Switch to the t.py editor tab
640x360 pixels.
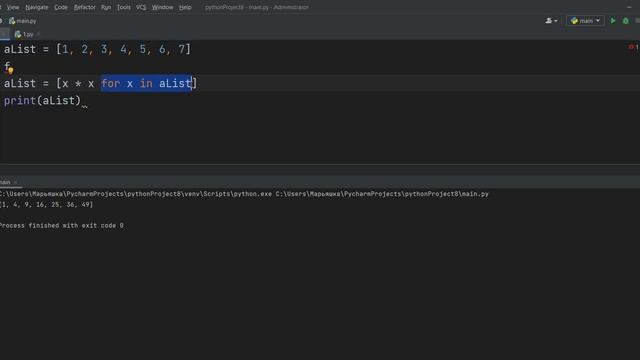click(x=24, y=34)
